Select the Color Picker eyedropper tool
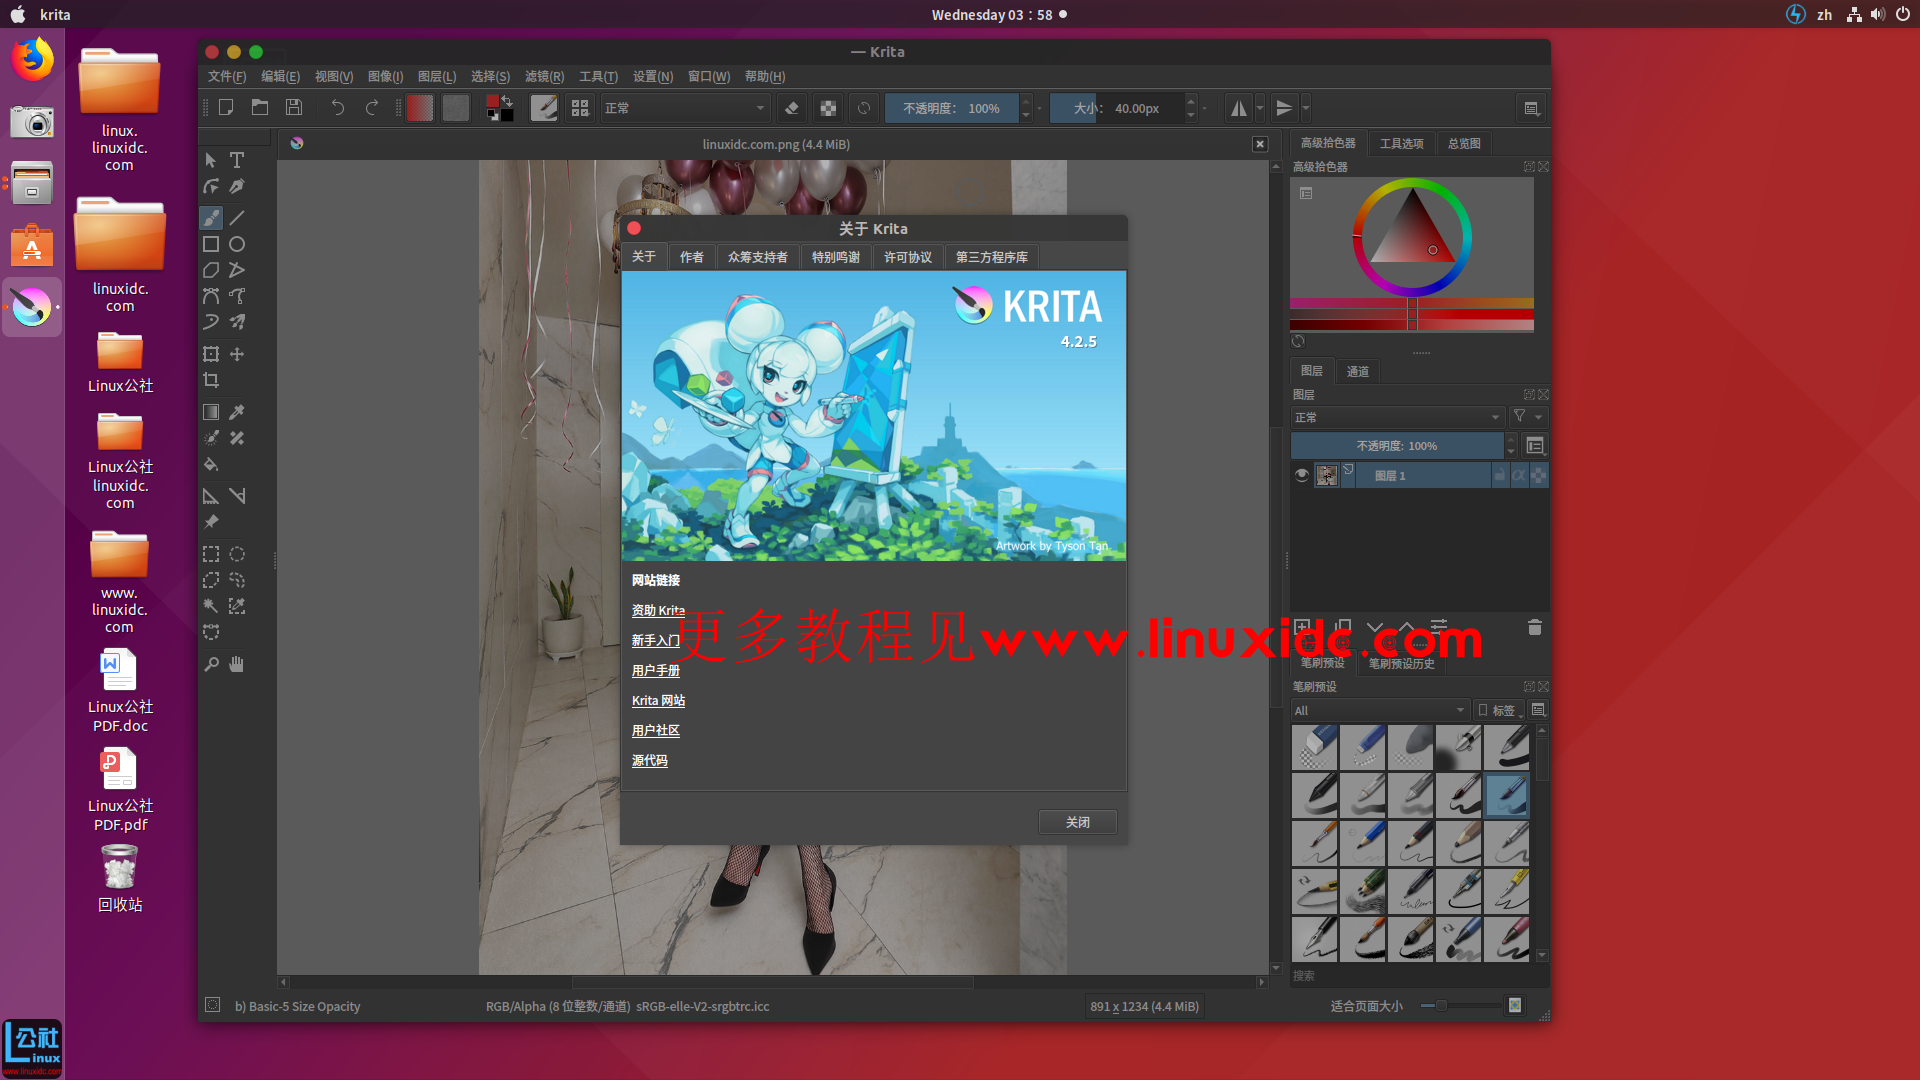The image size is (1920, 1080). pos(237,412)
